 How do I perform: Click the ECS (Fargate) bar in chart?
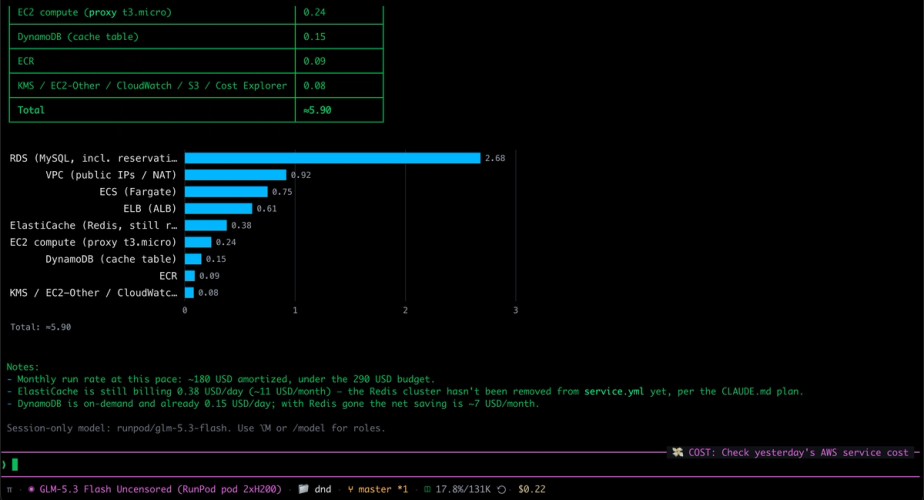click(226, 192)
